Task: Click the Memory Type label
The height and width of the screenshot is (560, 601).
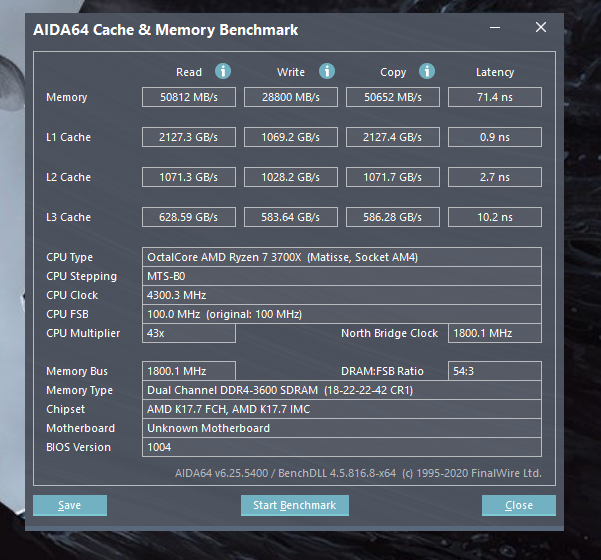Action: (x=79, y=391)
